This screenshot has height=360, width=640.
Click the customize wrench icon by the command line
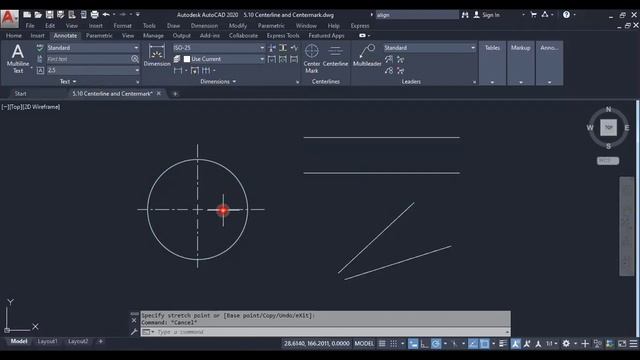click(x=134, y=332)
